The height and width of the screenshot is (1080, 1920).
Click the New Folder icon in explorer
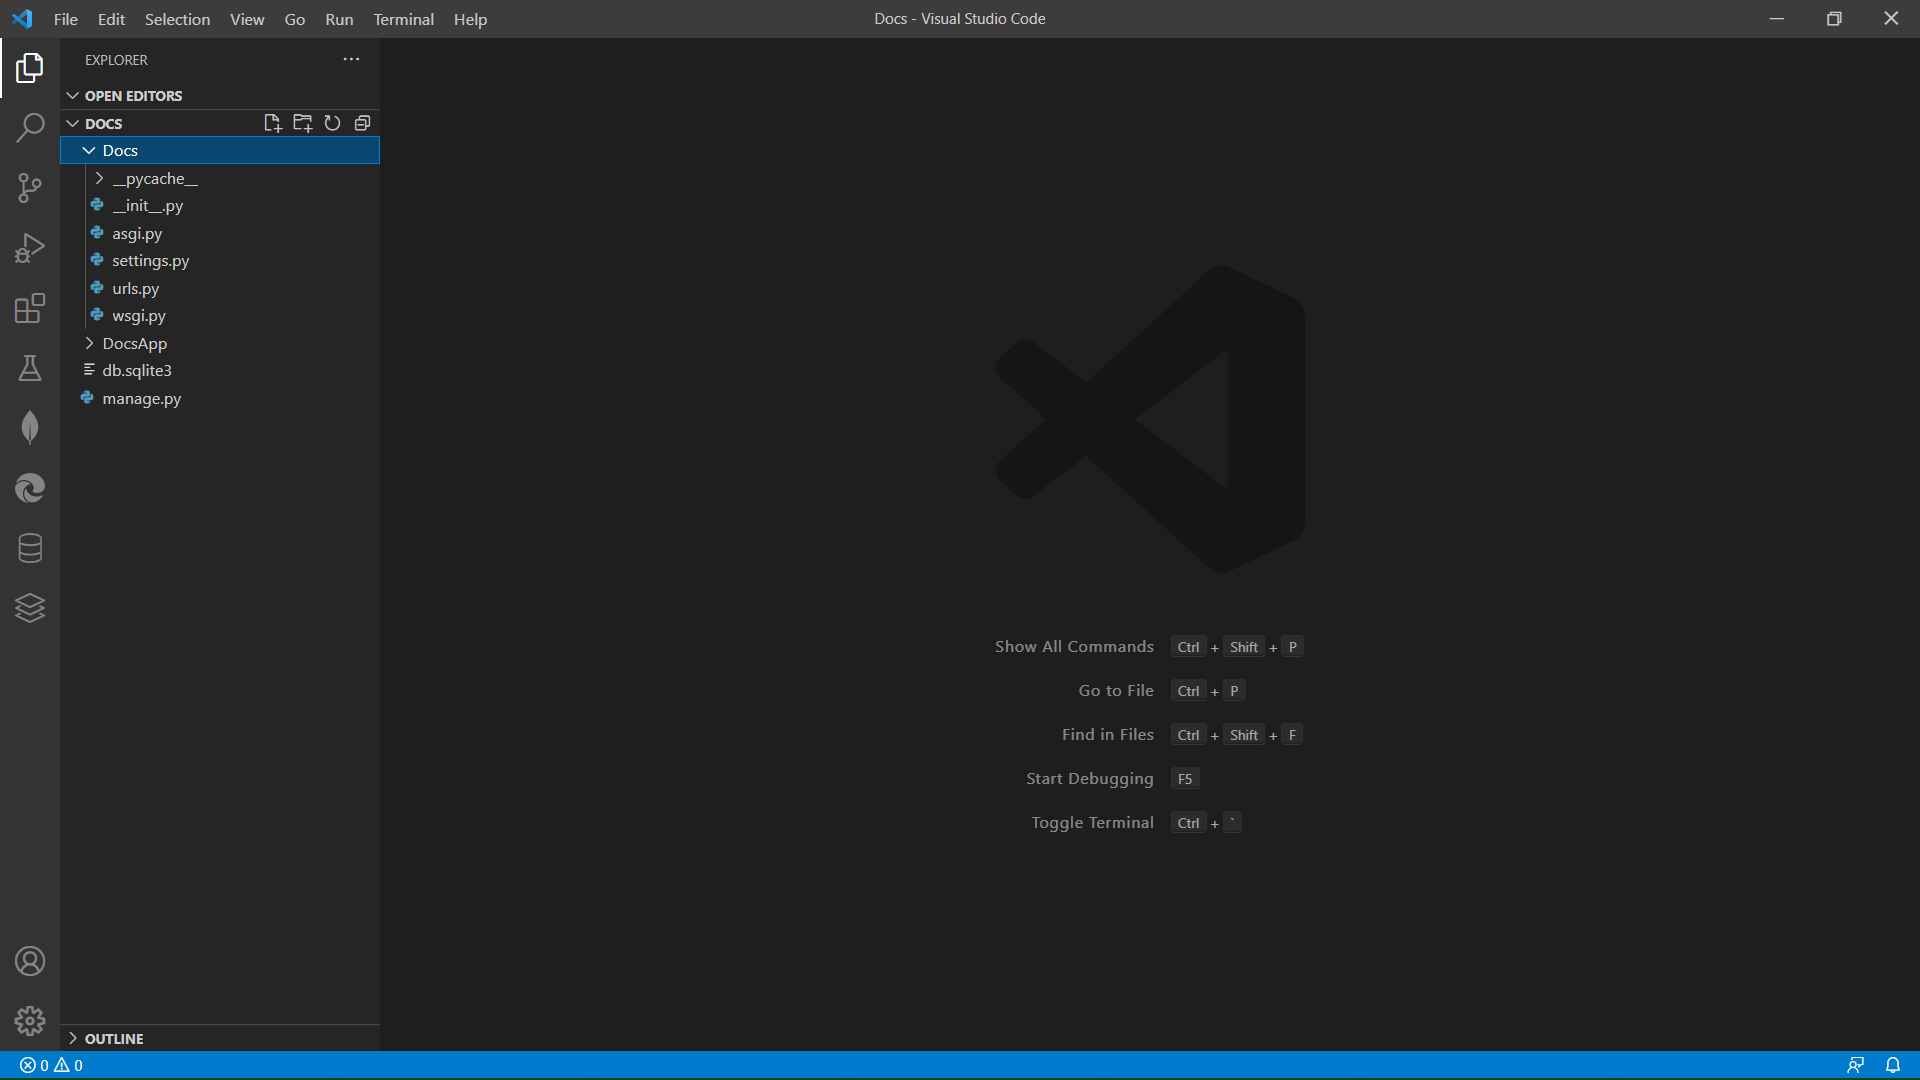click(302, 123)
